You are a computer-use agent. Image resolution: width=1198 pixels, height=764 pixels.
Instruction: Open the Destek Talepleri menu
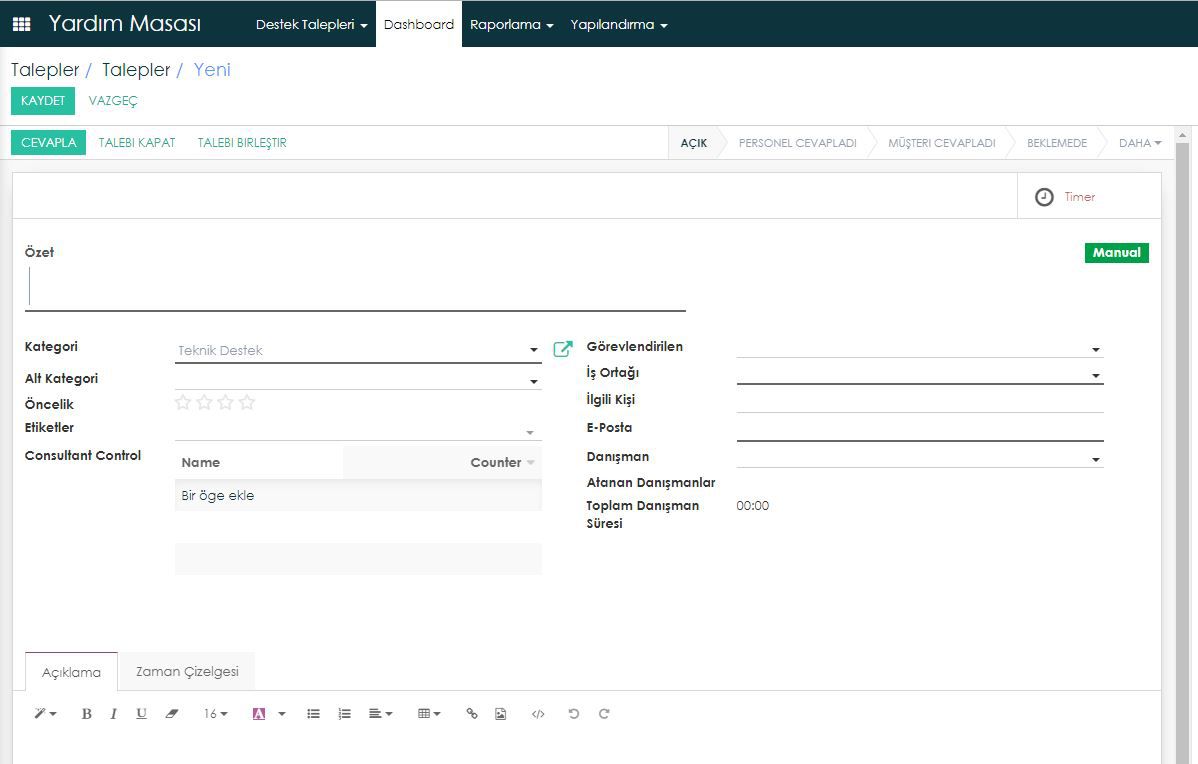(312, 24)
